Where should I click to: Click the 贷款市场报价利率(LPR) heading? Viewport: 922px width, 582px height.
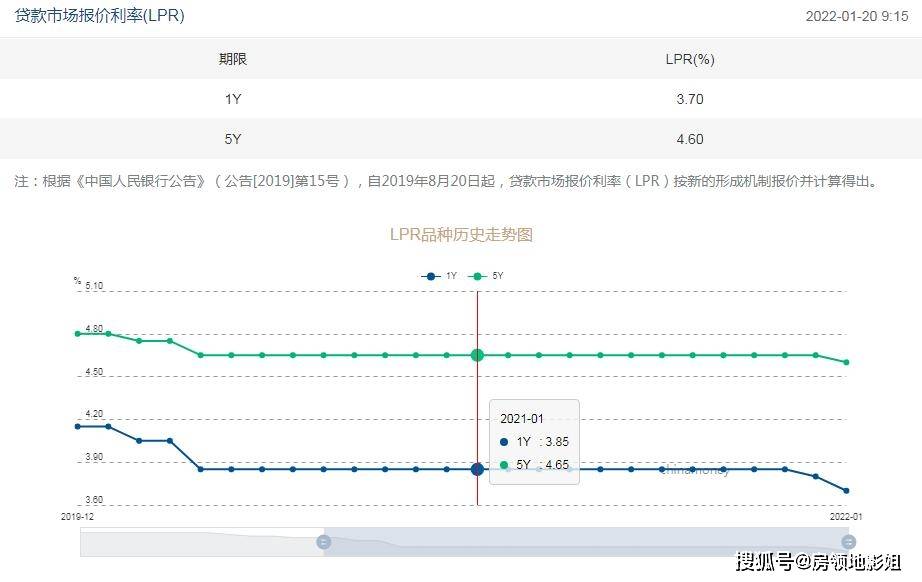[x=99, y=16]
